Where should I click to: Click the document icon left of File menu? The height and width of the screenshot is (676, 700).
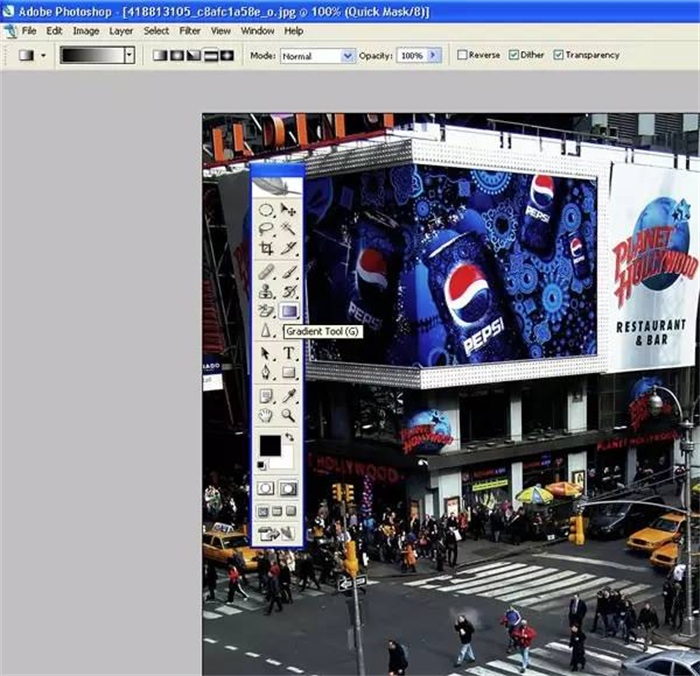[10, 31]
